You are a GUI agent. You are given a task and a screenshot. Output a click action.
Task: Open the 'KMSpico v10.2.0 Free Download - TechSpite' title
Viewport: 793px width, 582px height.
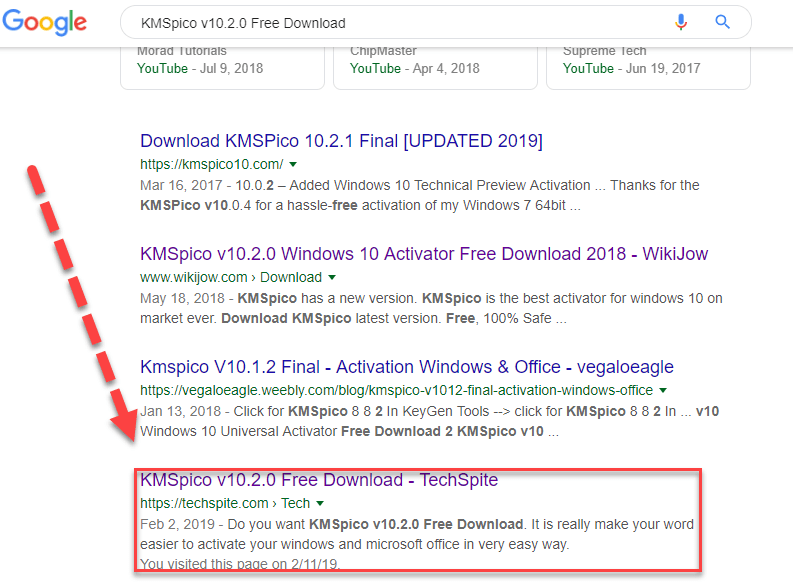point(319,480)
